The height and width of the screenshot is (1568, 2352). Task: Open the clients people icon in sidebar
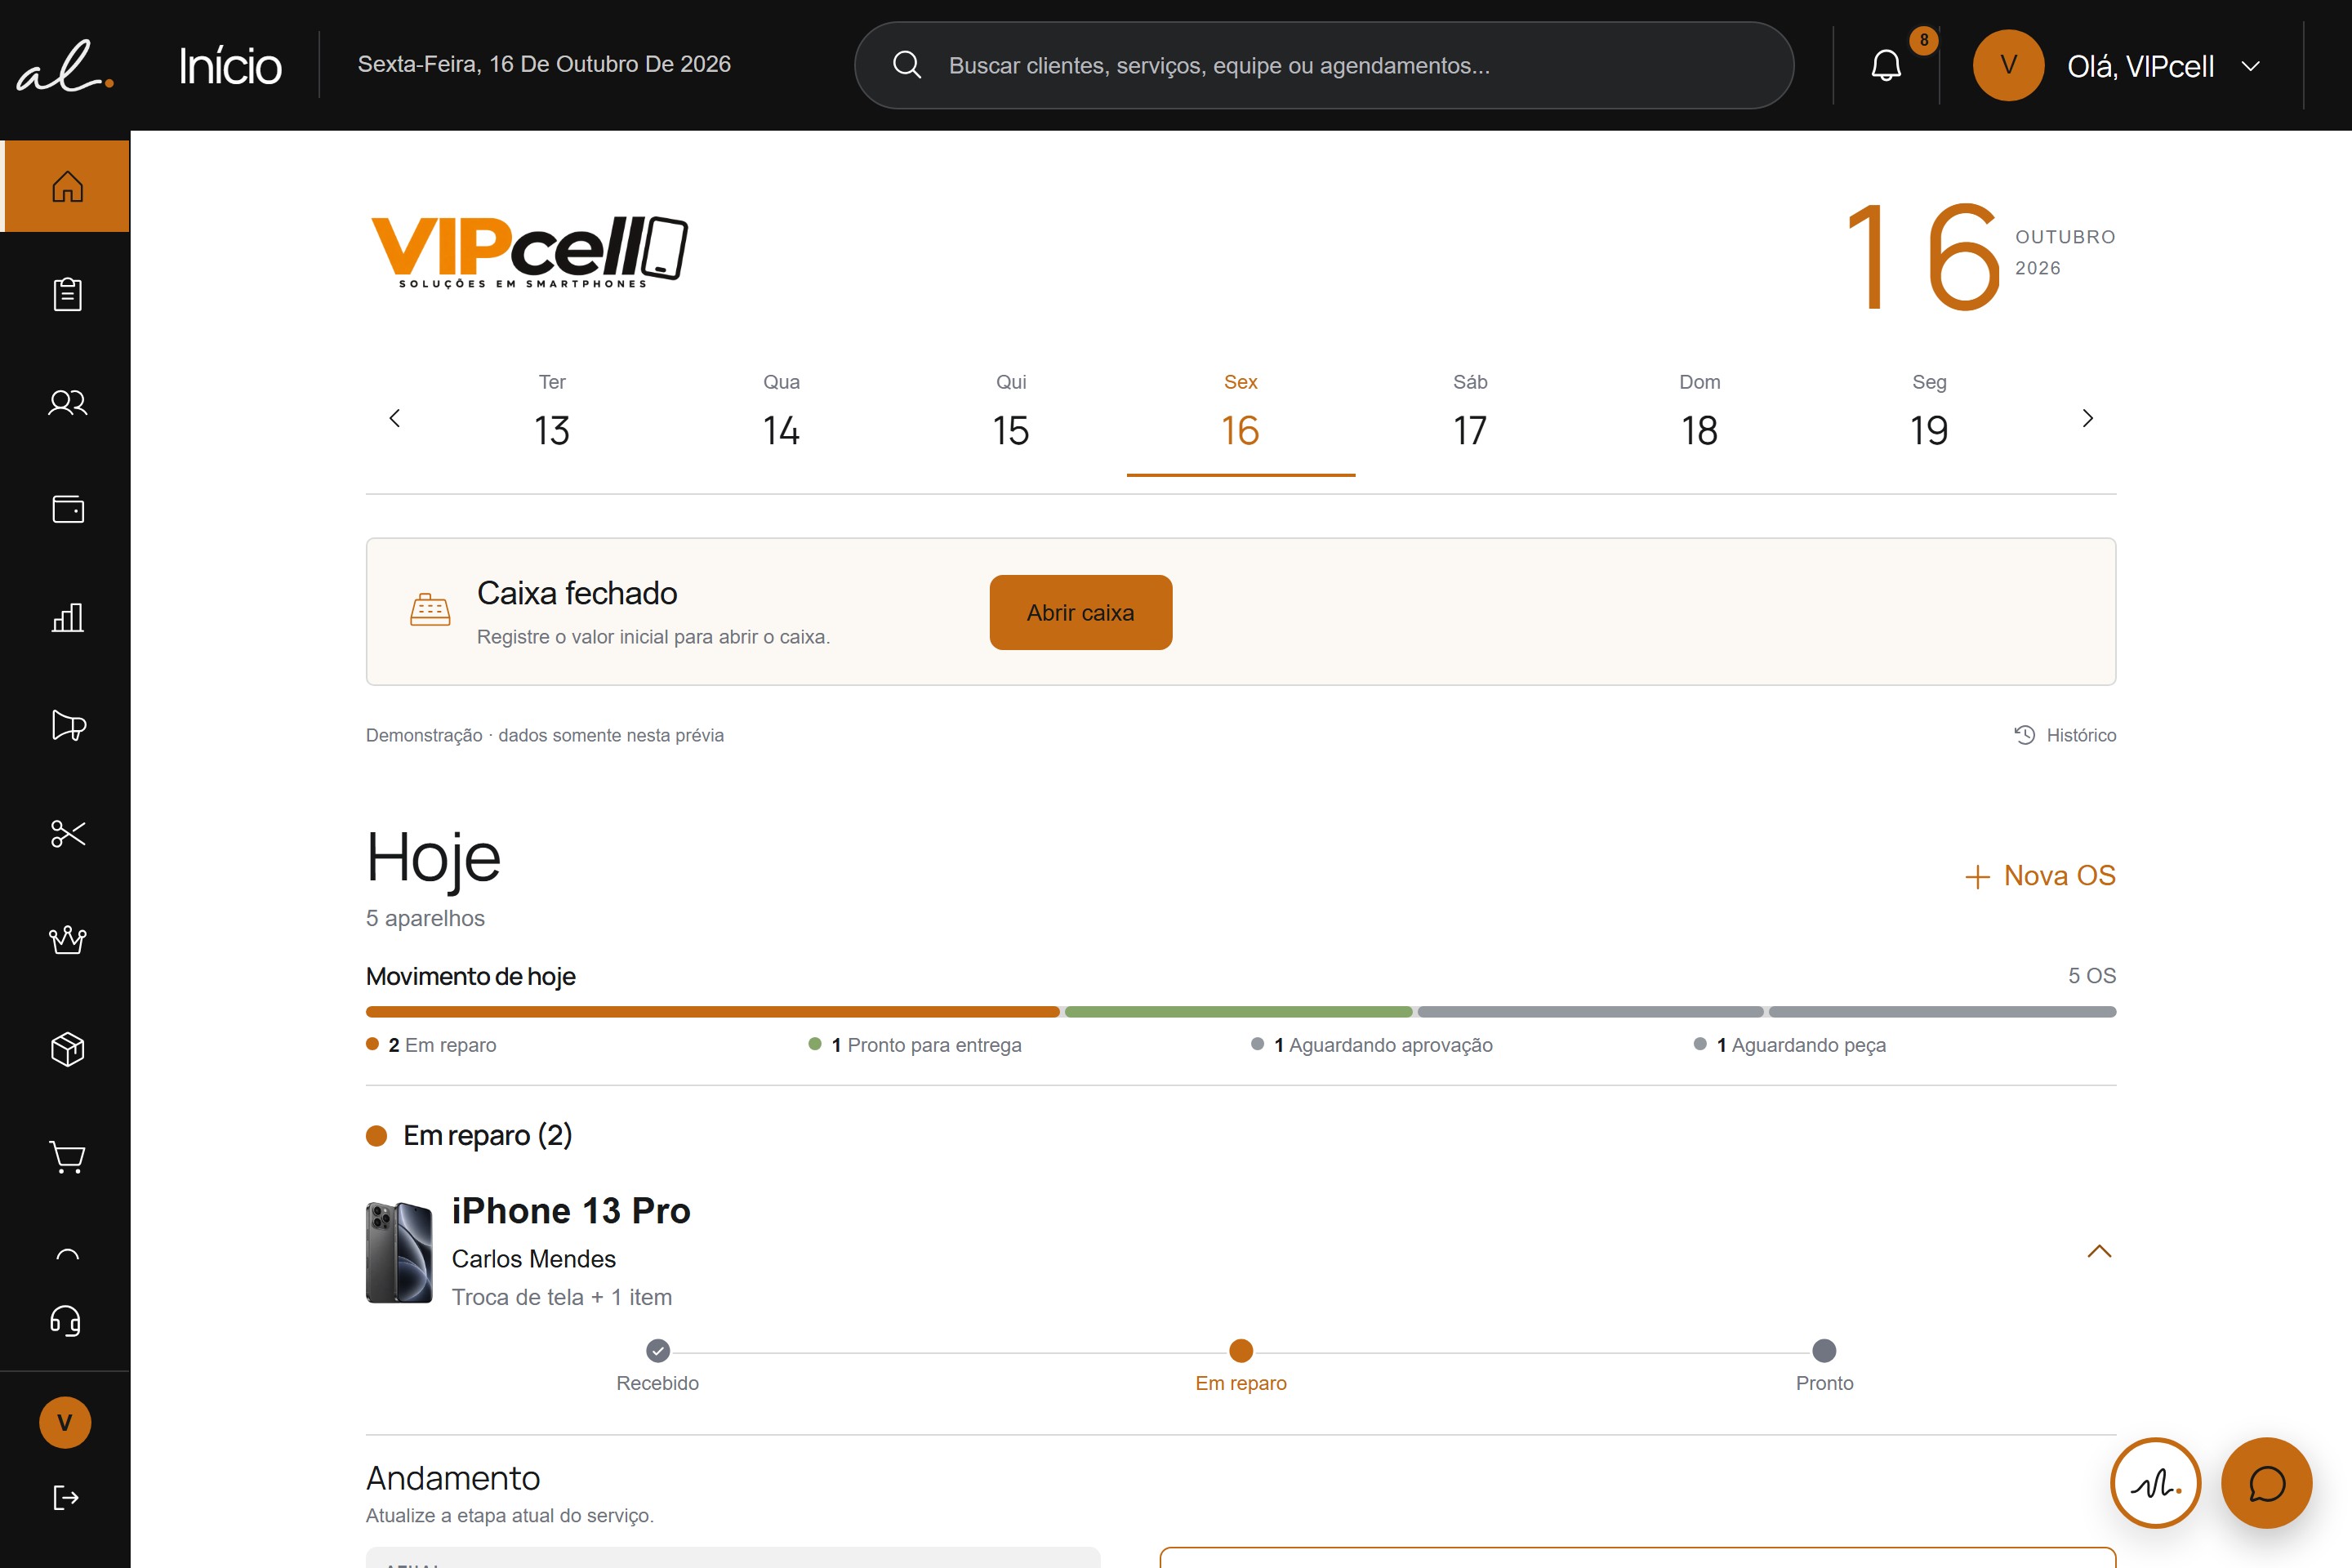67,402
